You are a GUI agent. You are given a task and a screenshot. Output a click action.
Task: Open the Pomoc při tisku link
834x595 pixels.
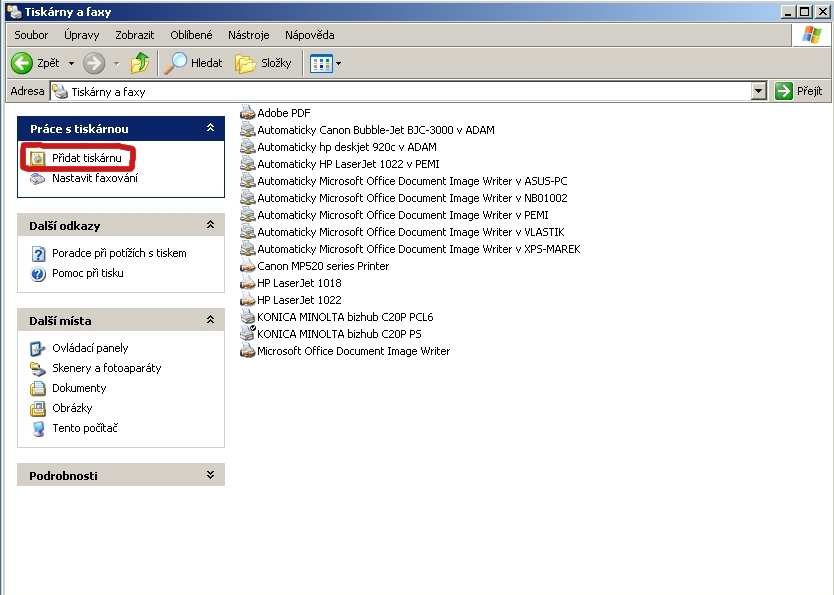pyautogui.click(x=88, y=273)
